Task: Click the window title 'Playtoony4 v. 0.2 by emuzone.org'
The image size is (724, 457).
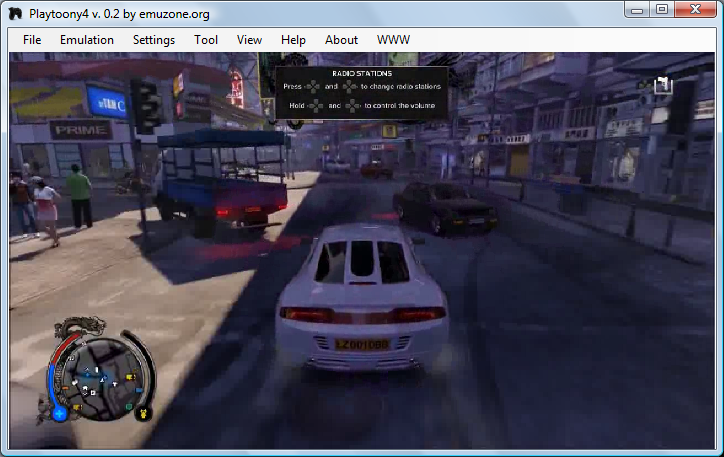Action: pyautogui.click(x=119, y=14)
